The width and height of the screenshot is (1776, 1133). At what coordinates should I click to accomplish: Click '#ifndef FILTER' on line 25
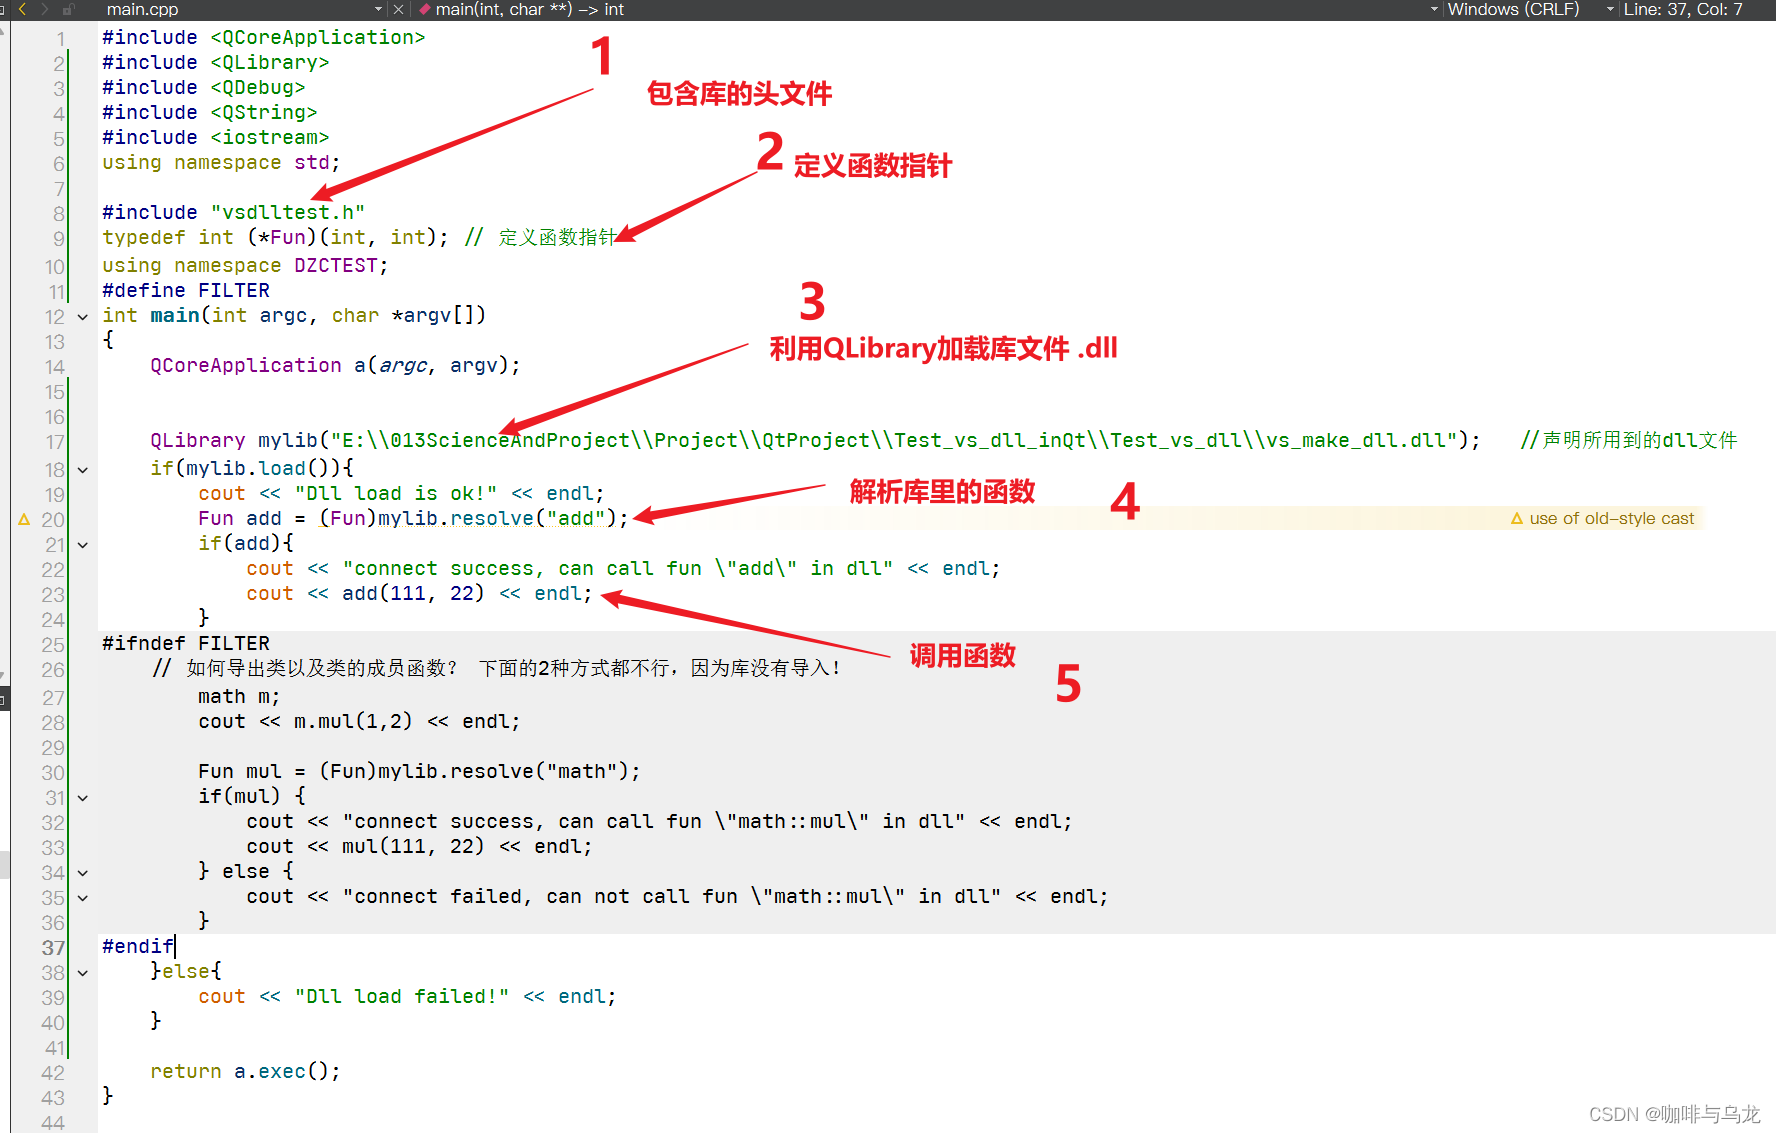(186, 643)
